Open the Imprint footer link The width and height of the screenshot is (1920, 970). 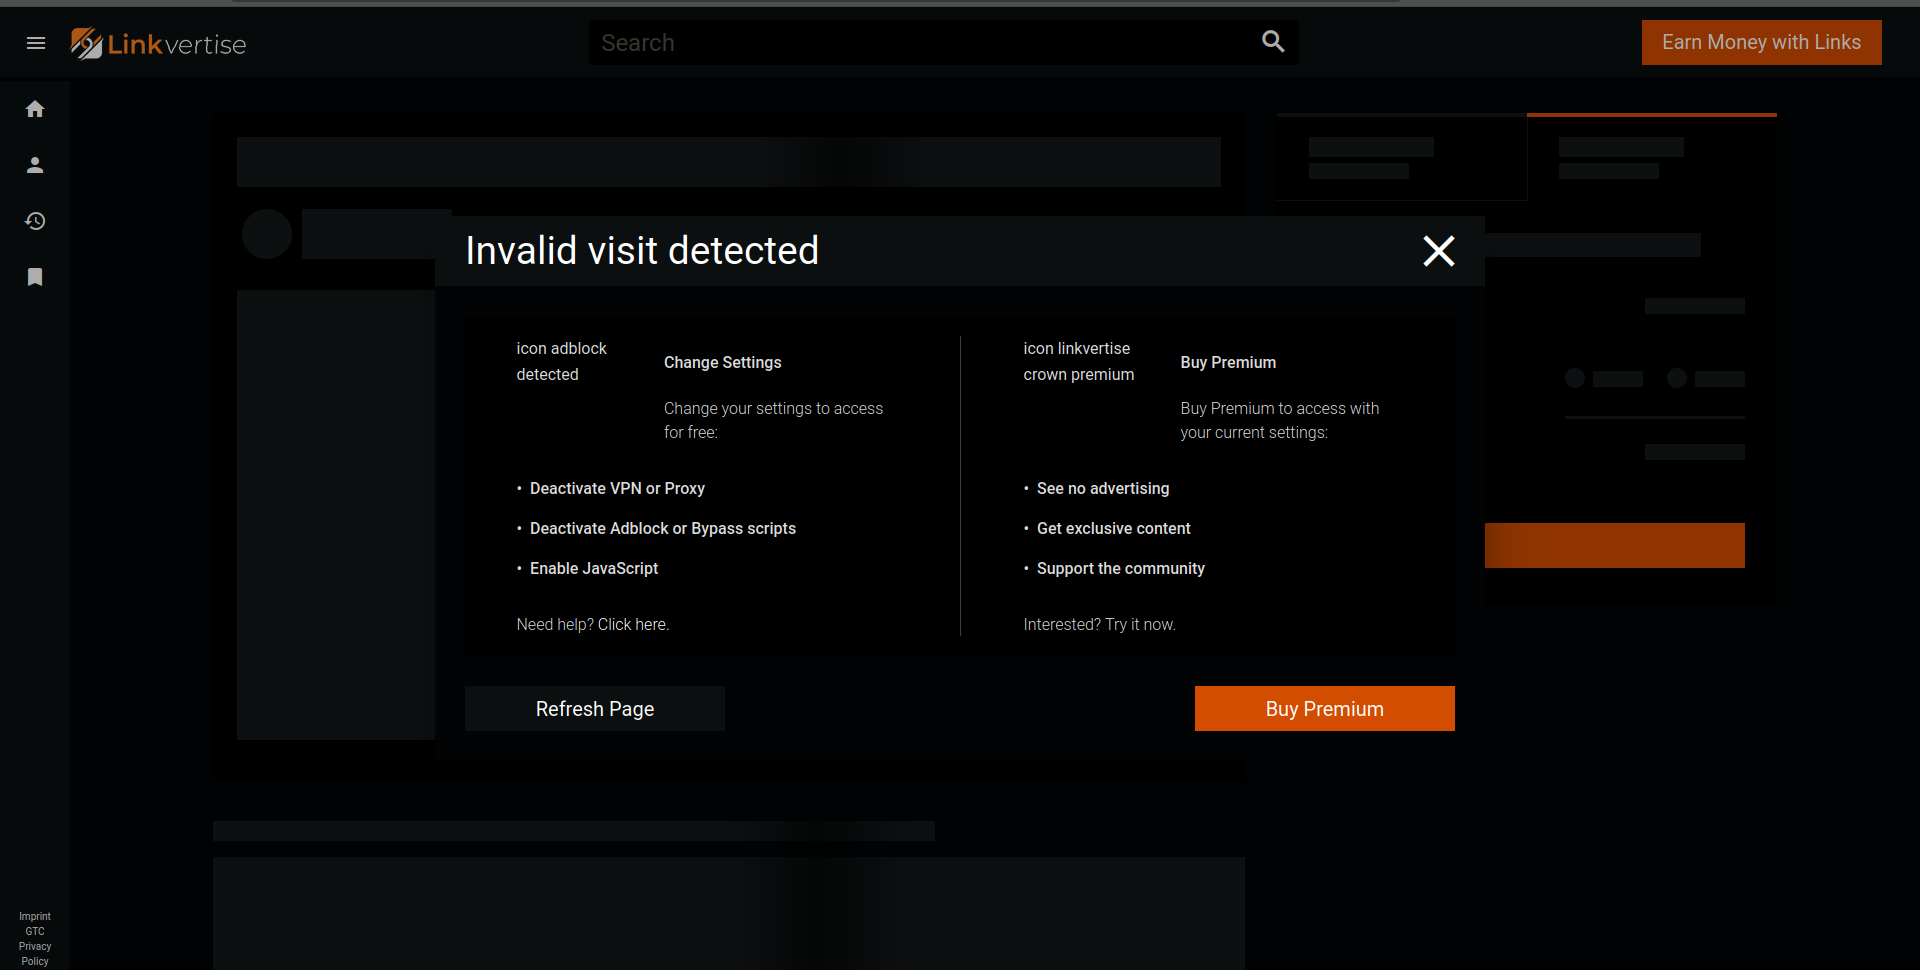[x=35, y=916]
